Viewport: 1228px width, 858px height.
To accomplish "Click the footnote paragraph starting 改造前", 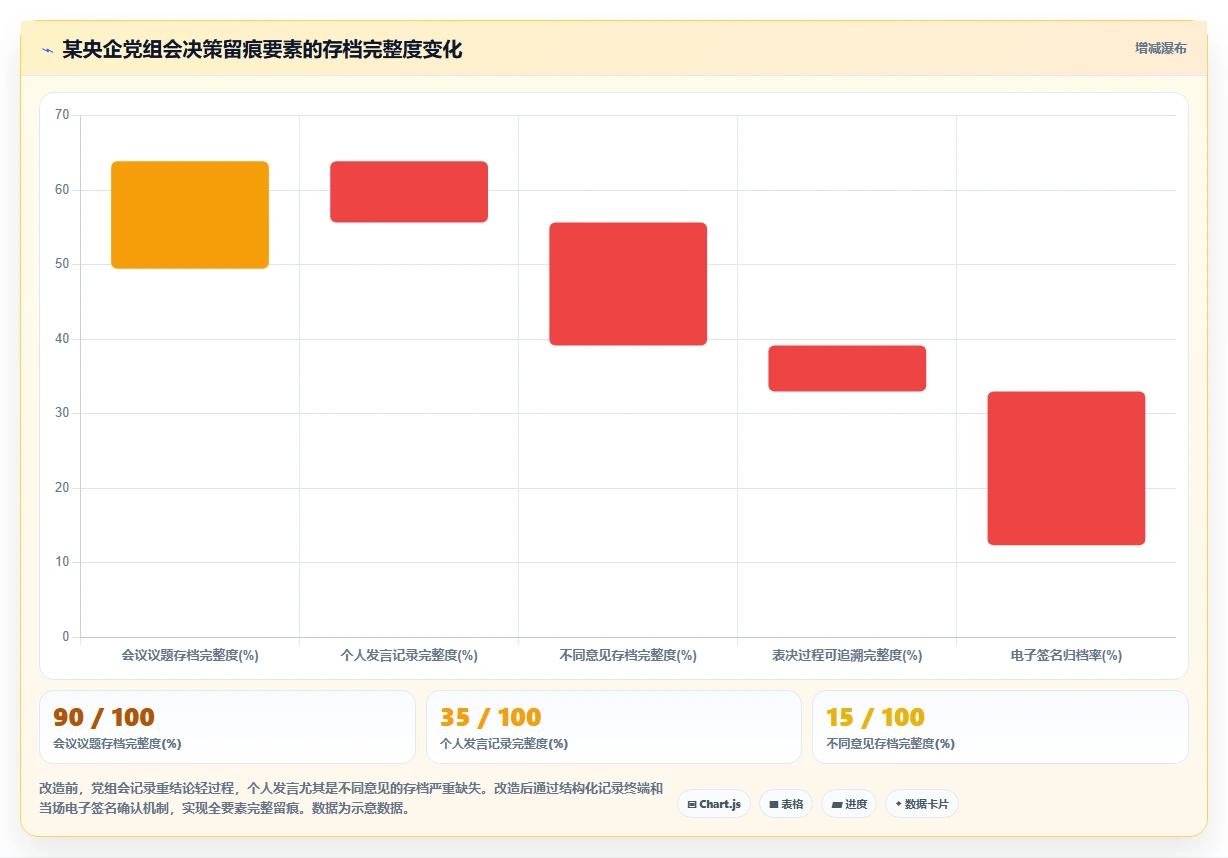I will tap(350, 798).
